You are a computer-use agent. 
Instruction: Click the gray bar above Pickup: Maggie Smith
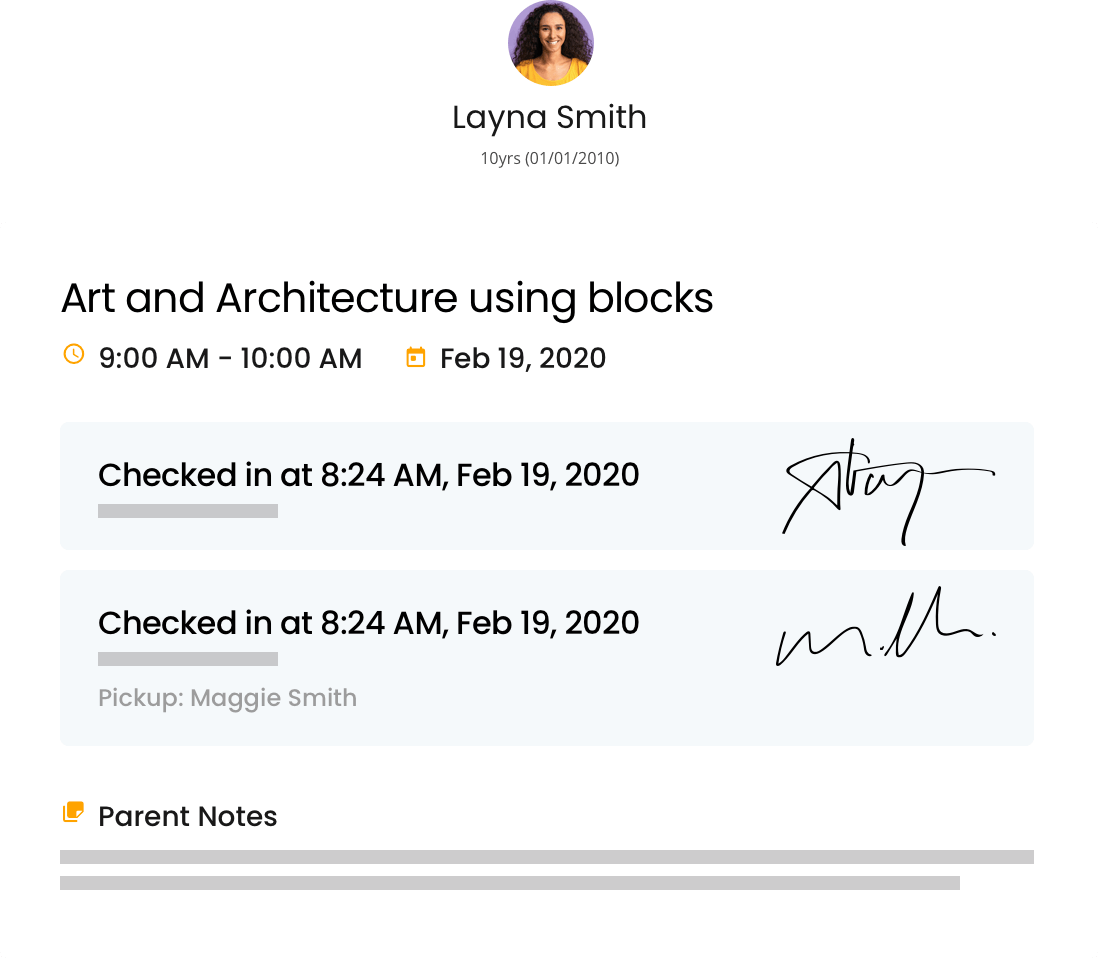point(187,659)
